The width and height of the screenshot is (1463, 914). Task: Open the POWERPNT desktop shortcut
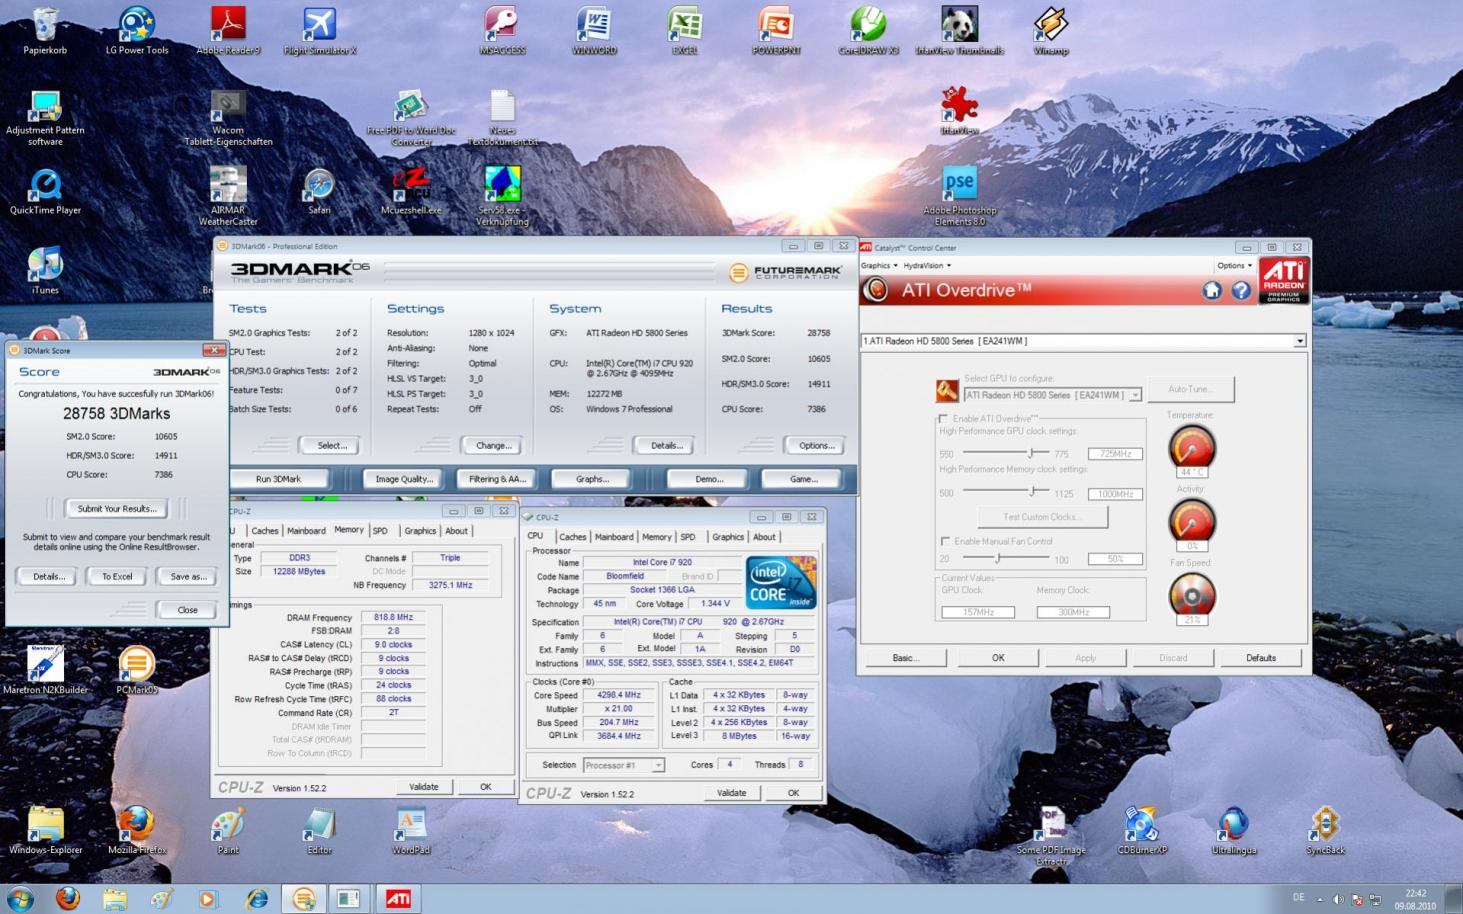click(776, 30)
